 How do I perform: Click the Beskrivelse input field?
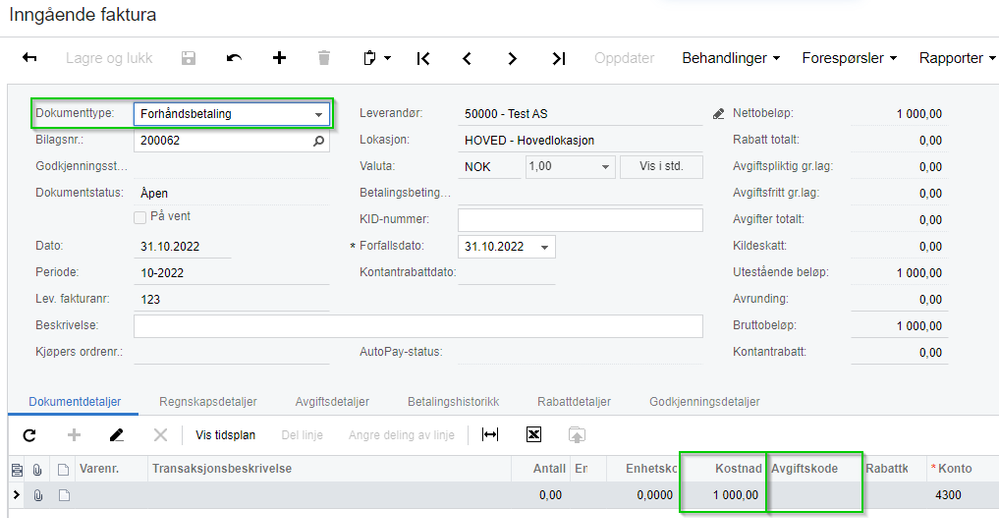tap(418, 326)
